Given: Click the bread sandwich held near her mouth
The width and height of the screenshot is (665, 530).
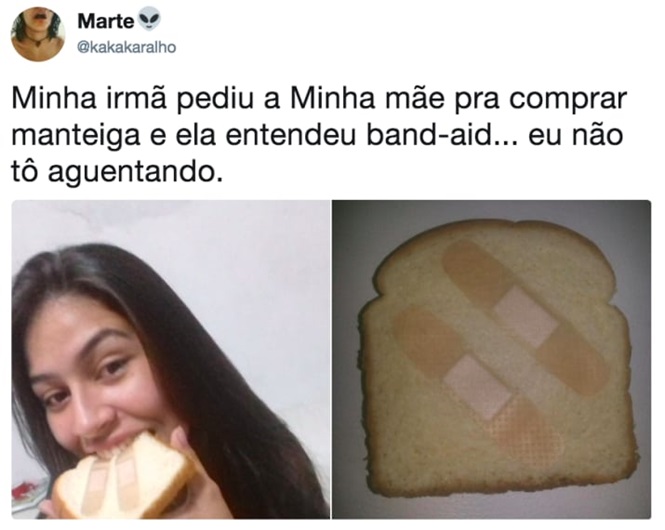Looking at the screenshot, I should coord(125,477).
